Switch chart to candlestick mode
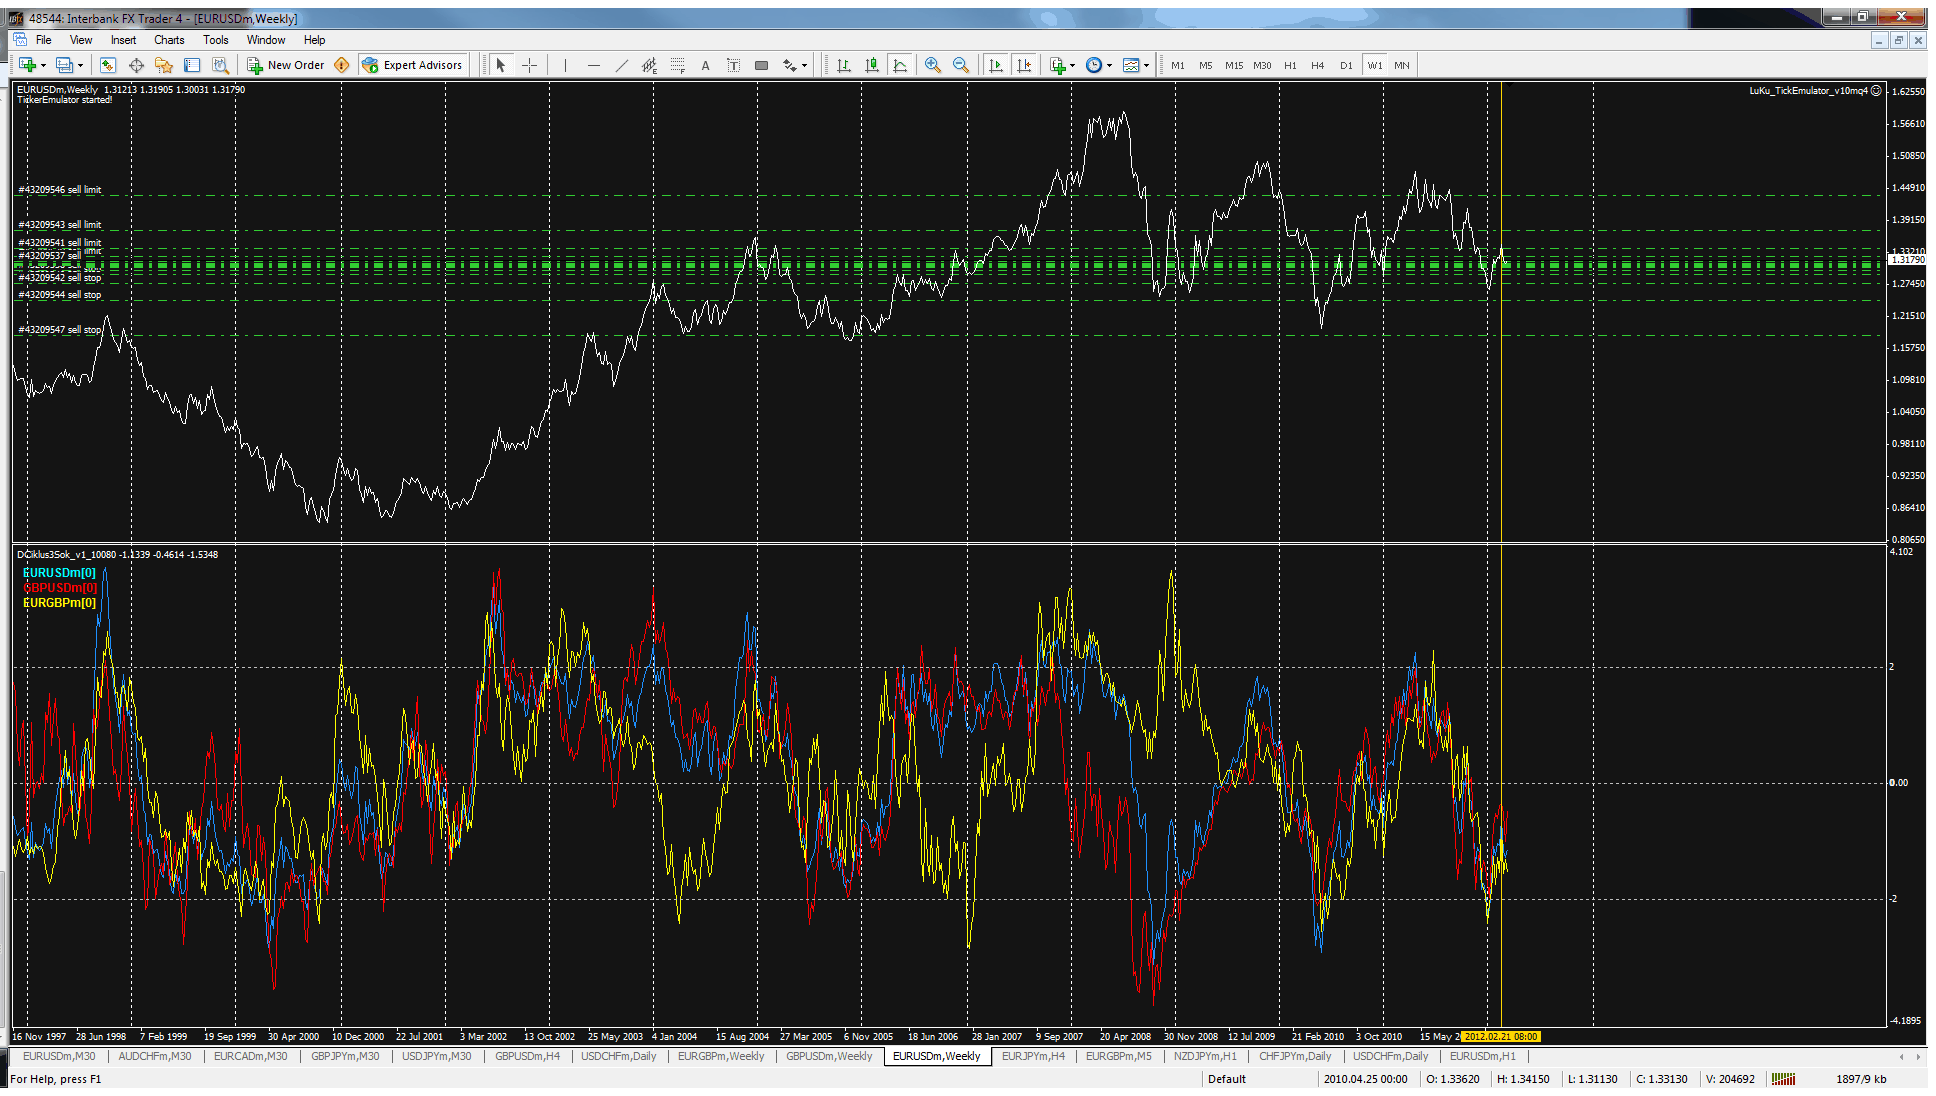 pos(872,65)
